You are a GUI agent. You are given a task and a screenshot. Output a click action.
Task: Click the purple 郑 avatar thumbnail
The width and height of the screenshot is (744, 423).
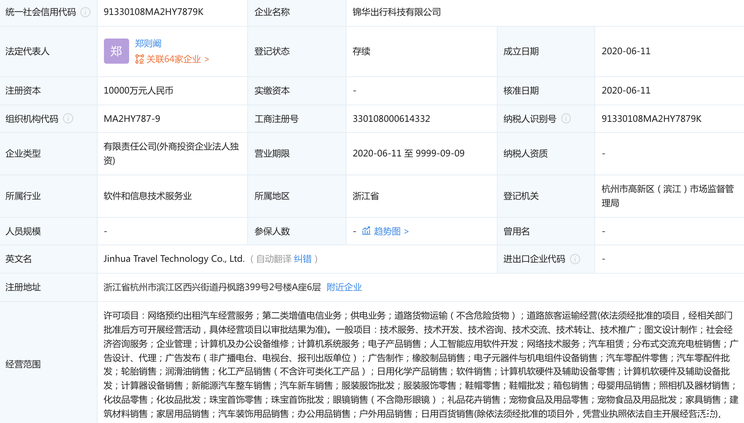[x=116, y=51]
